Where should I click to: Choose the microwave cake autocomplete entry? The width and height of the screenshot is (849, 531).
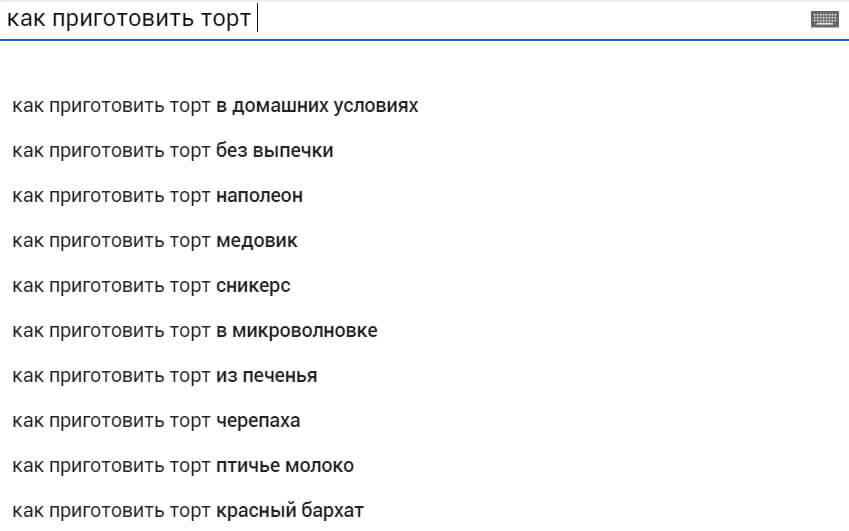(195, 331)
